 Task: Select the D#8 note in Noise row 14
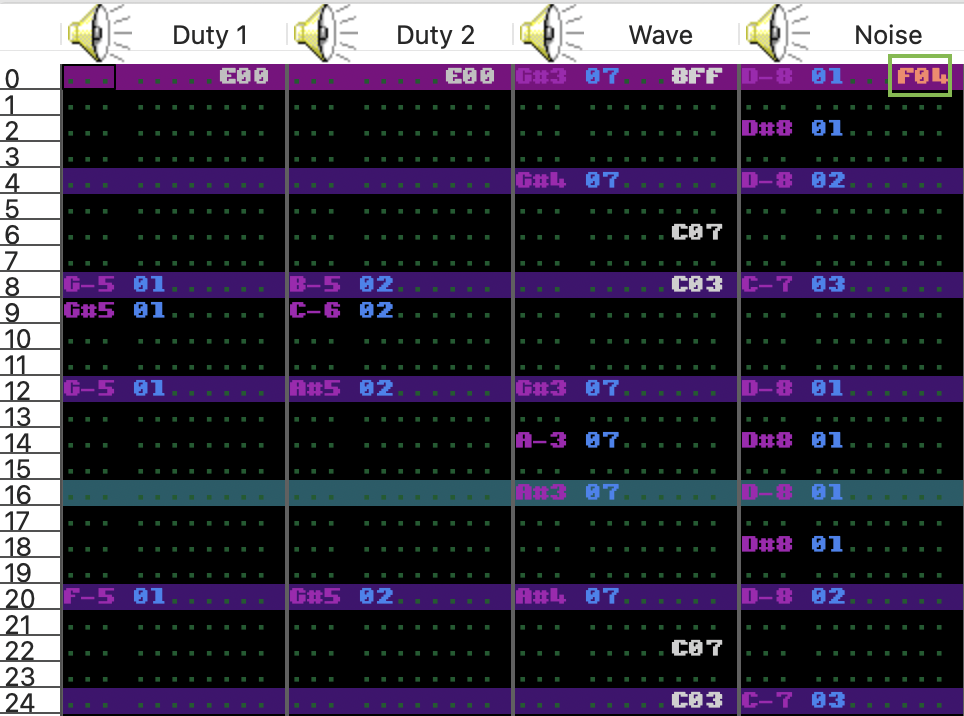[767, 440]
